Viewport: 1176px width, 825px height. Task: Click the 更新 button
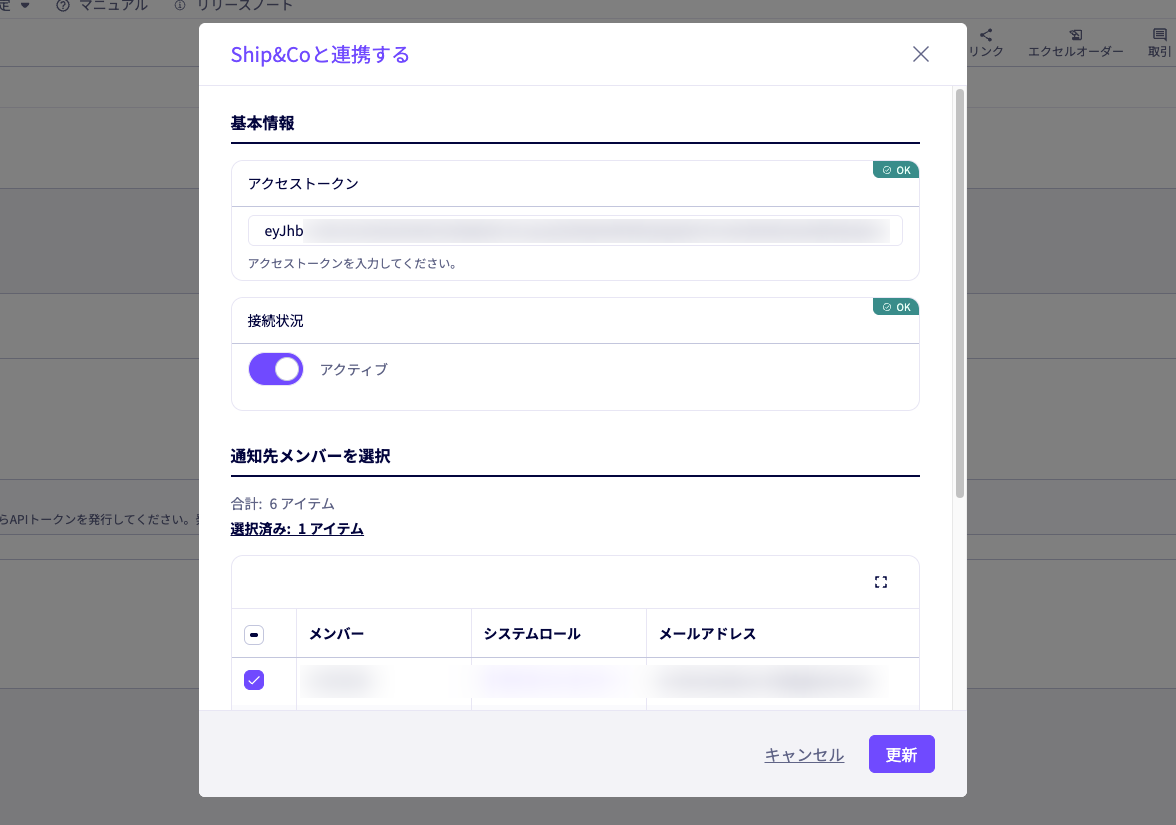coord(902,754)
